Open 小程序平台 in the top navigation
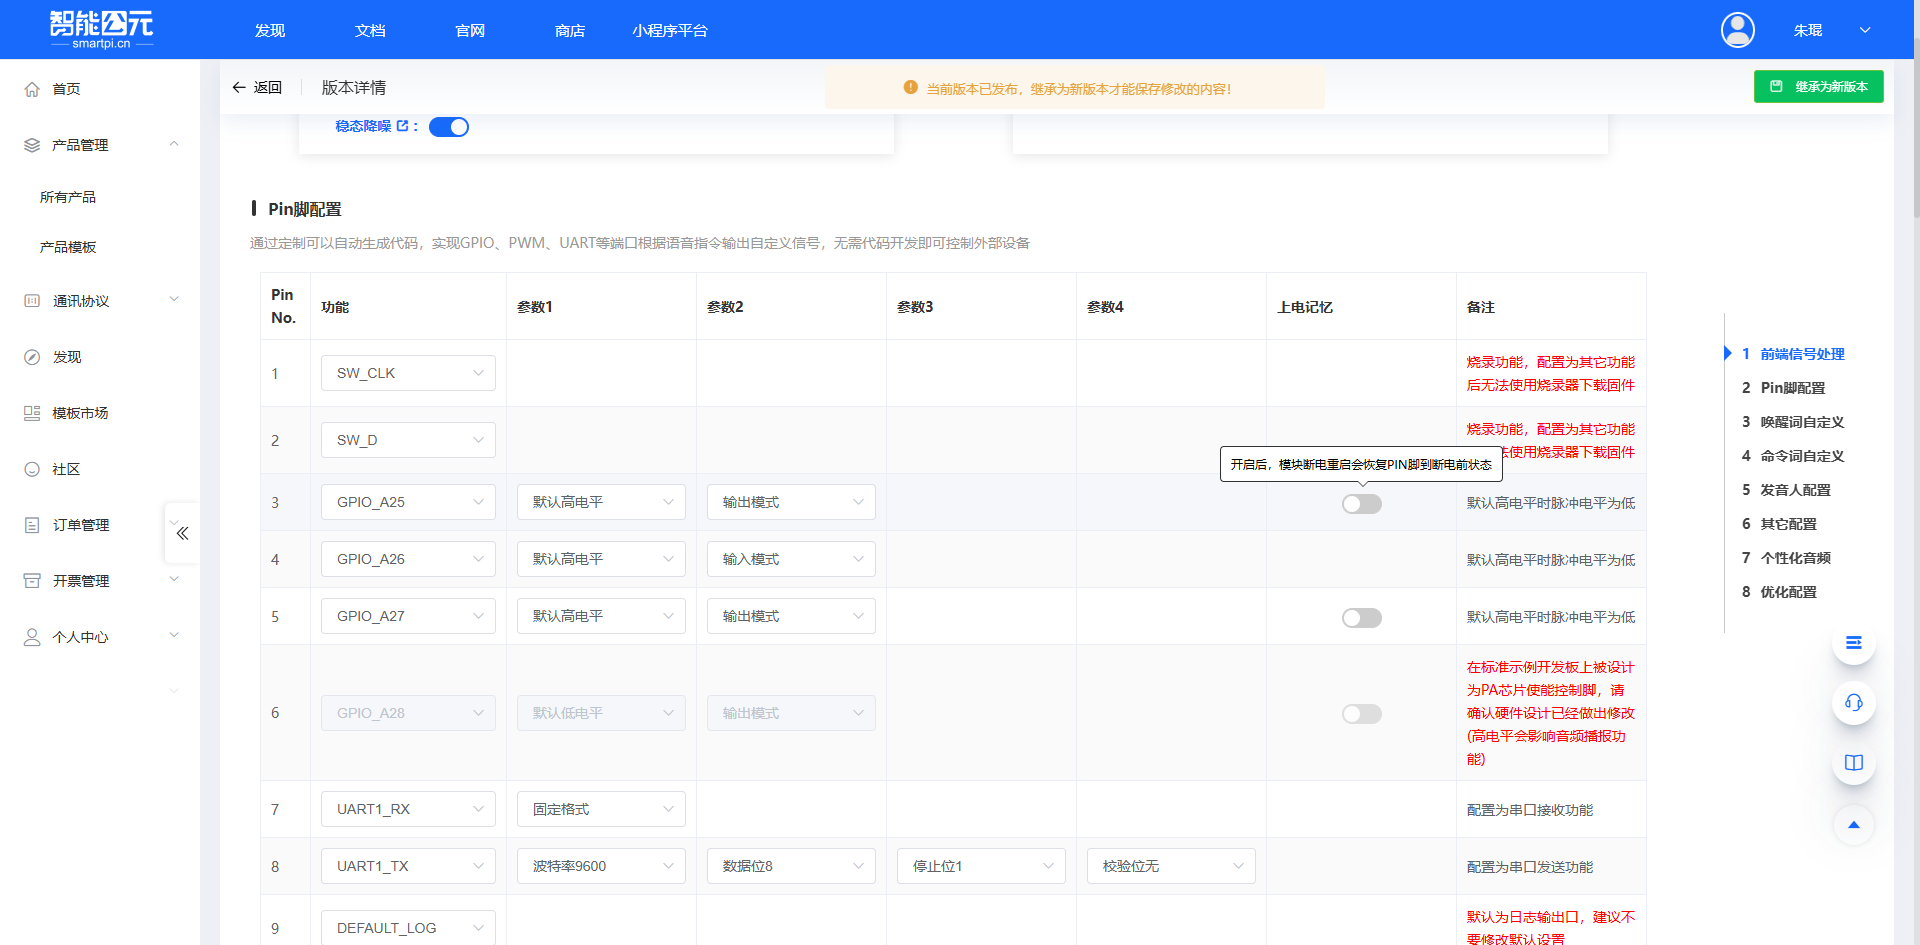This screenshot has height=945, width=1920. coord(669,31)
